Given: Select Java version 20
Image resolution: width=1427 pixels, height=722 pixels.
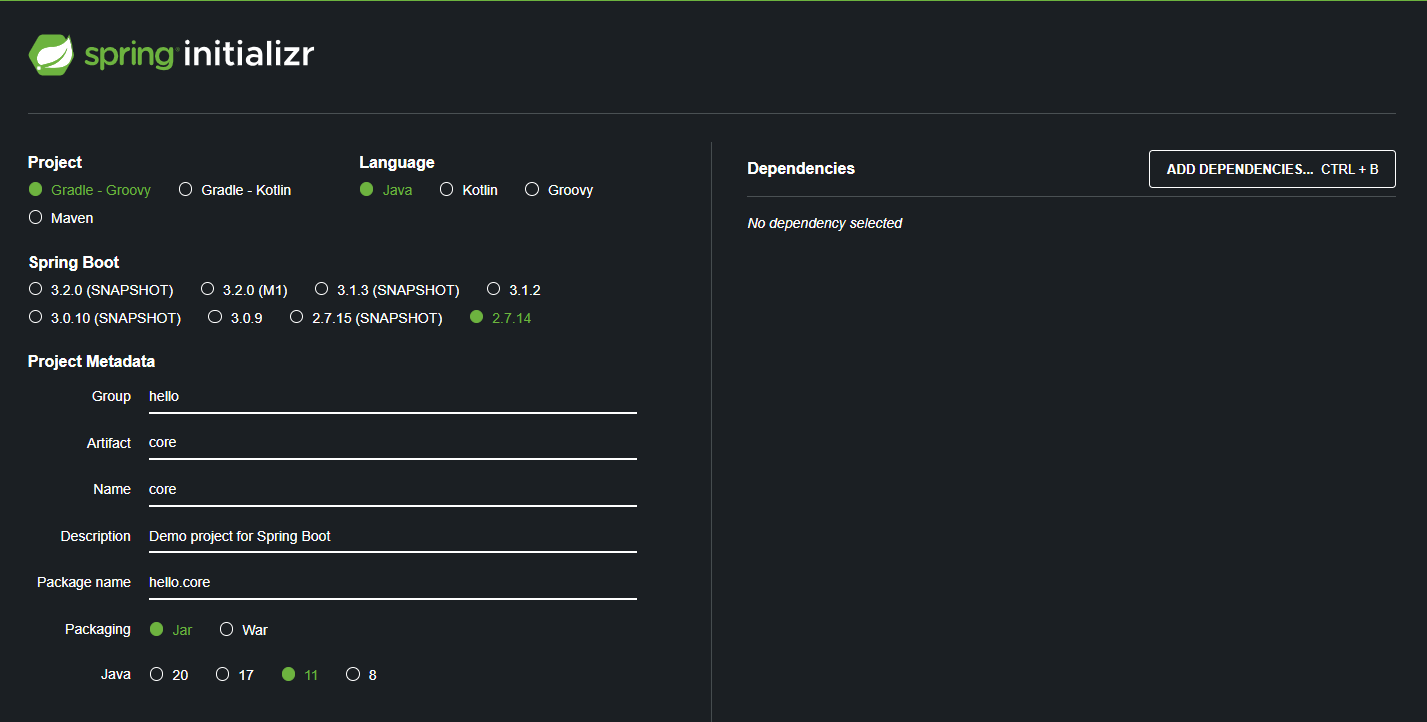Looking at the screenshot, I should point(169,675).
